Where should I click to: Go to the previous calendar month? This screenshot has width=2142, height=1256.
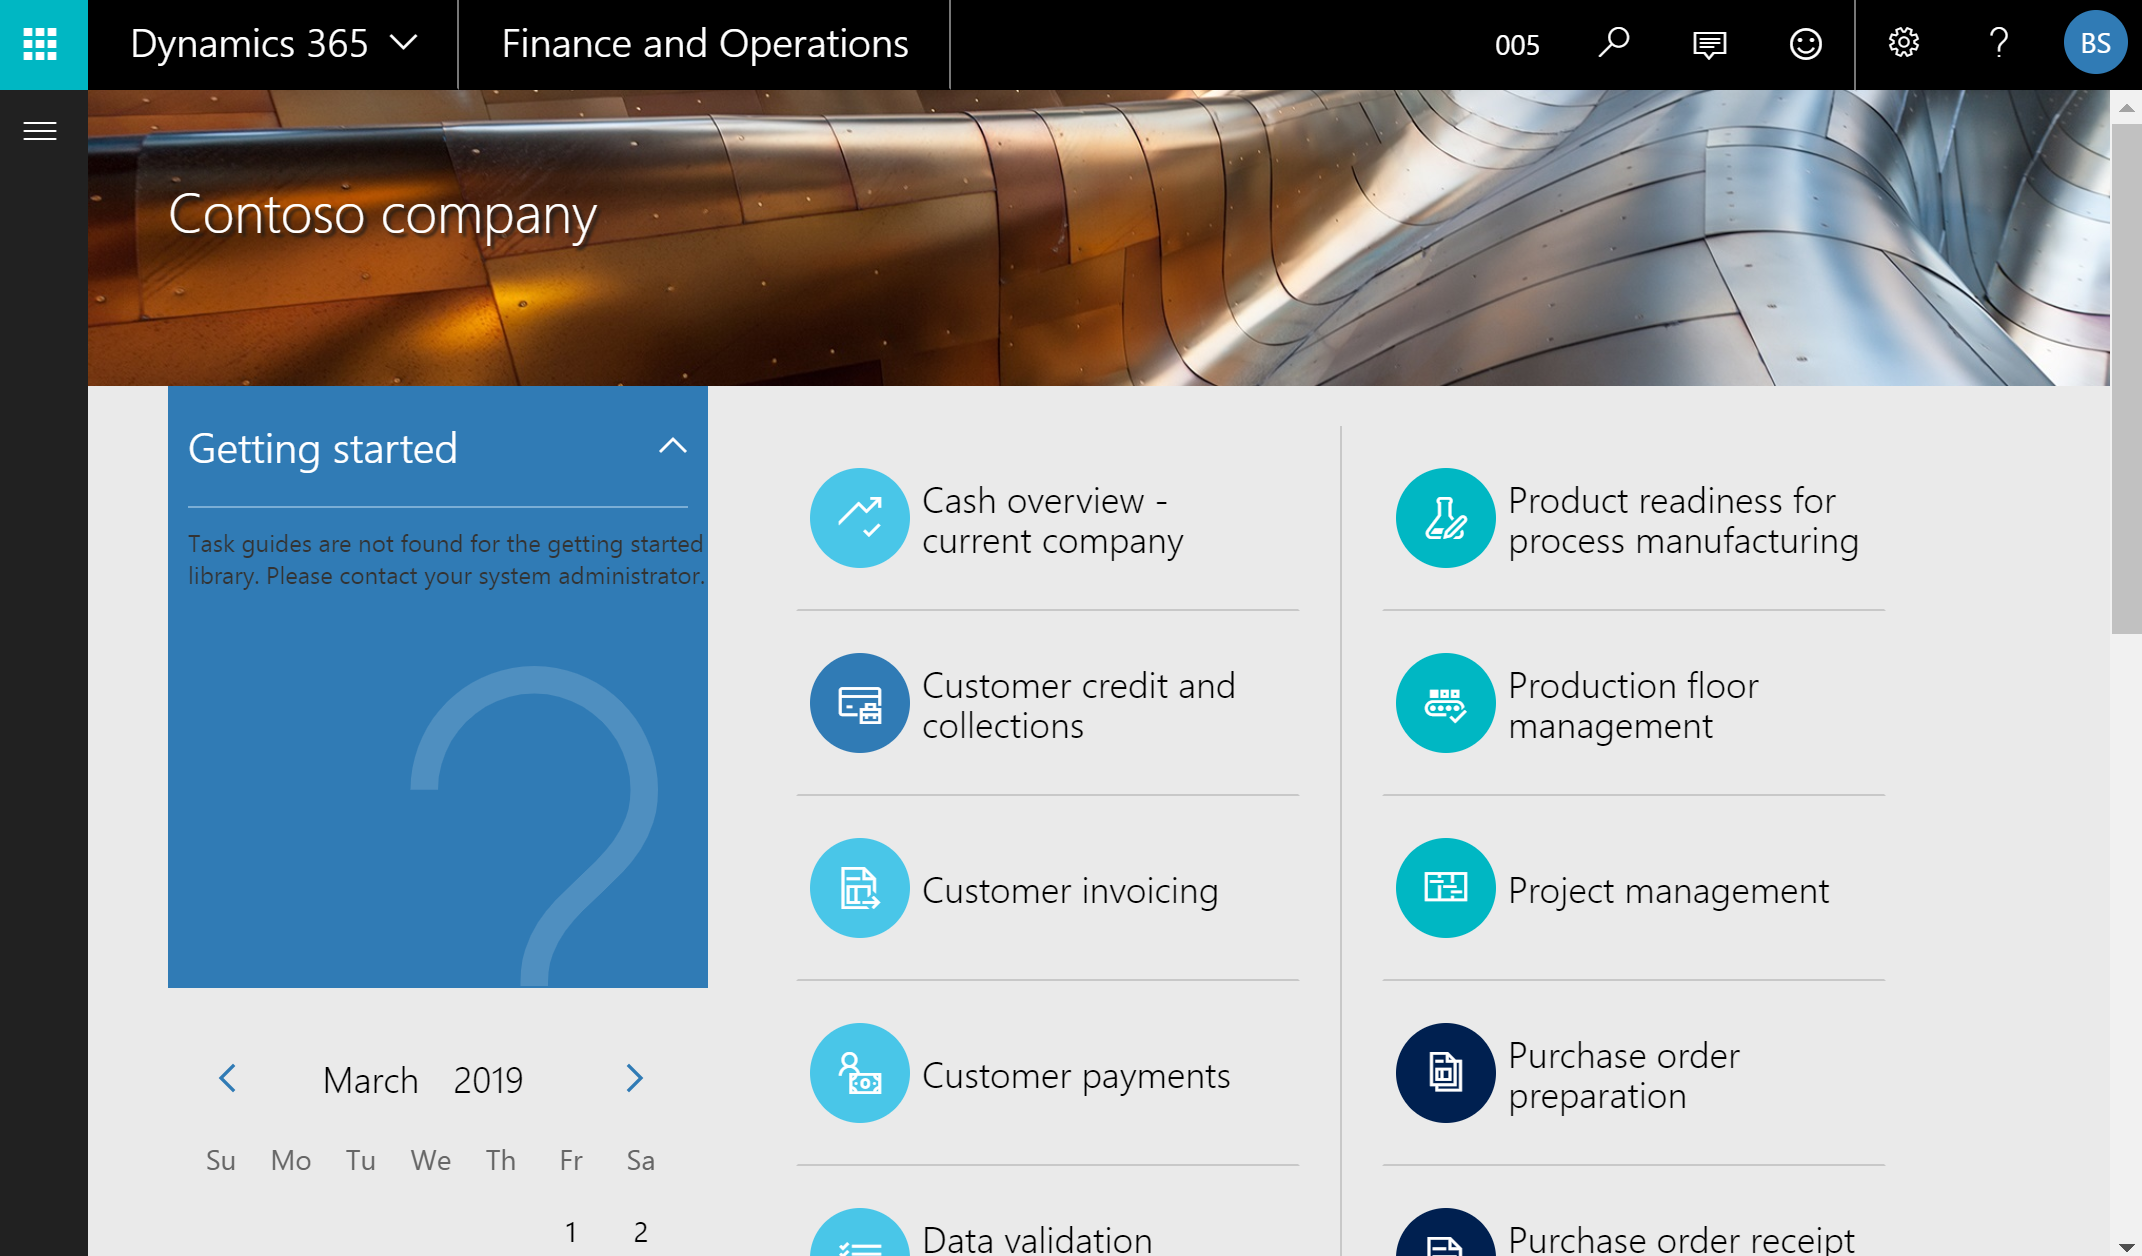coord(228,1078)
